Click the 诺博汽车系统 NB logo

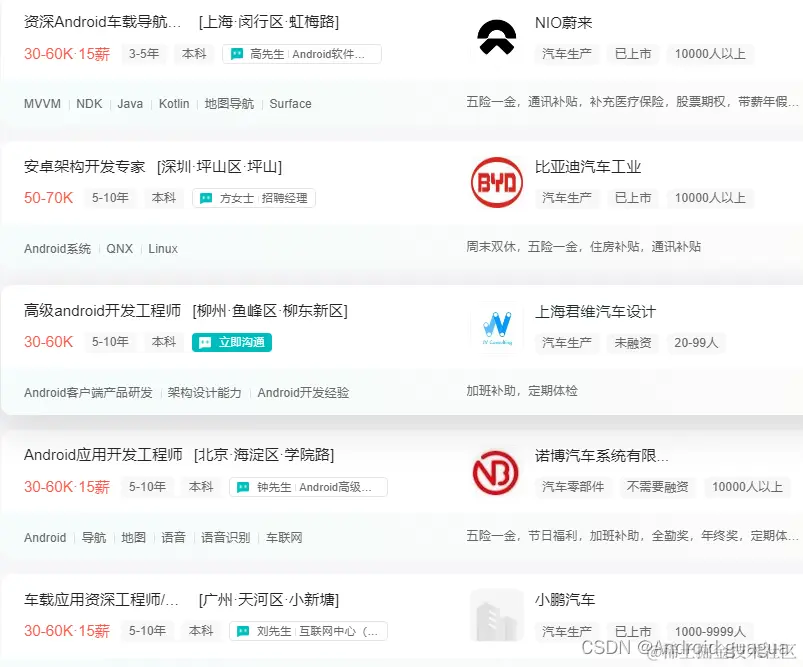(496, 470)
